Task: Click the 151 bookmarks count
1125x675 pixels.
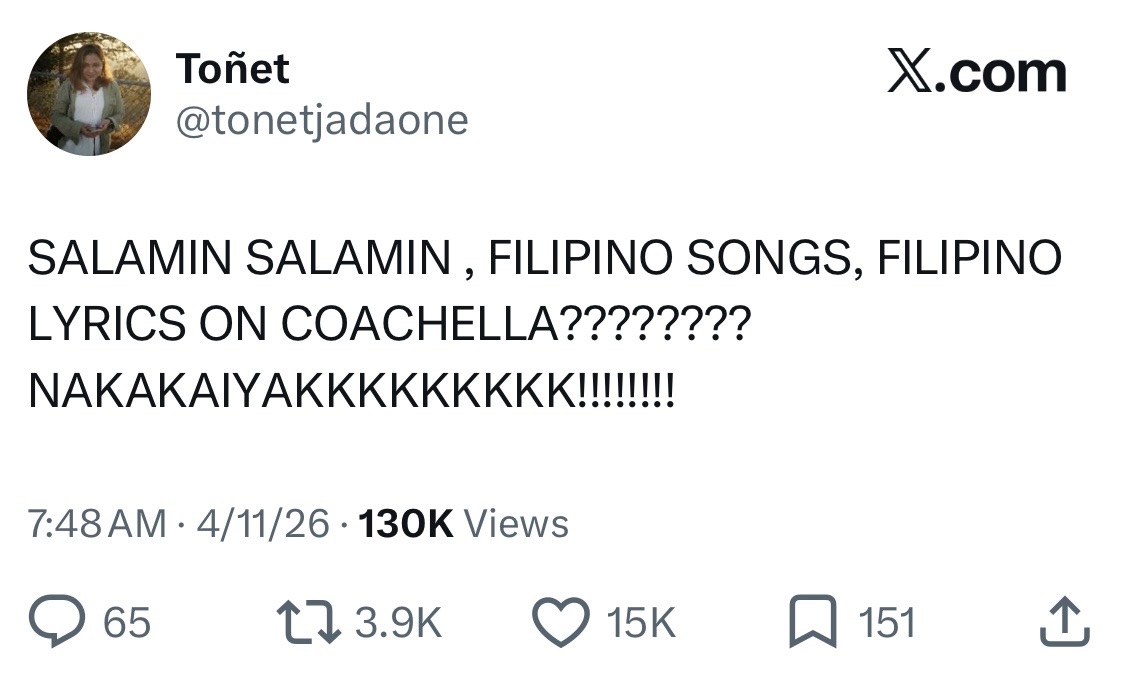Action: [x=887, y=623]
